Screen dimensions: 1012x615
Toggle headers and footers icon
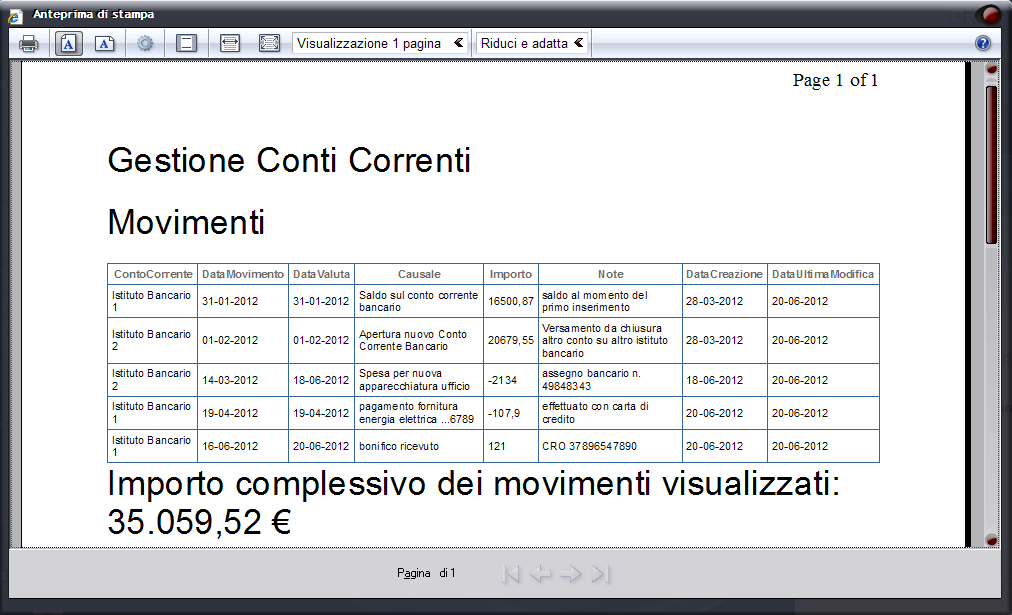click(185, 43)
